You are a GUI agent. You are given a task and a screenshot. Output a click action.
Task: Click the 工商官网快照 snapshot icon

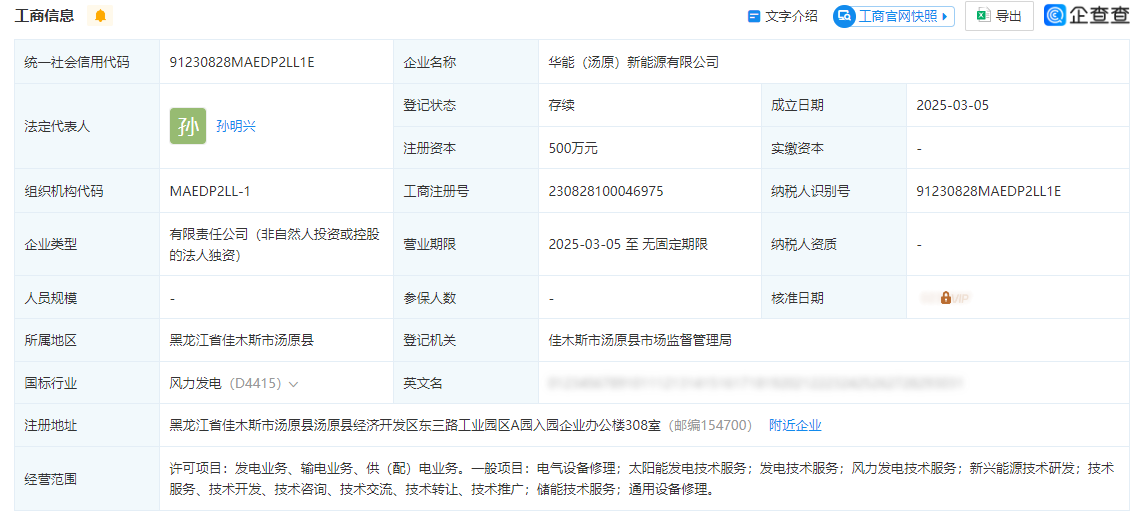coord(844,16)
